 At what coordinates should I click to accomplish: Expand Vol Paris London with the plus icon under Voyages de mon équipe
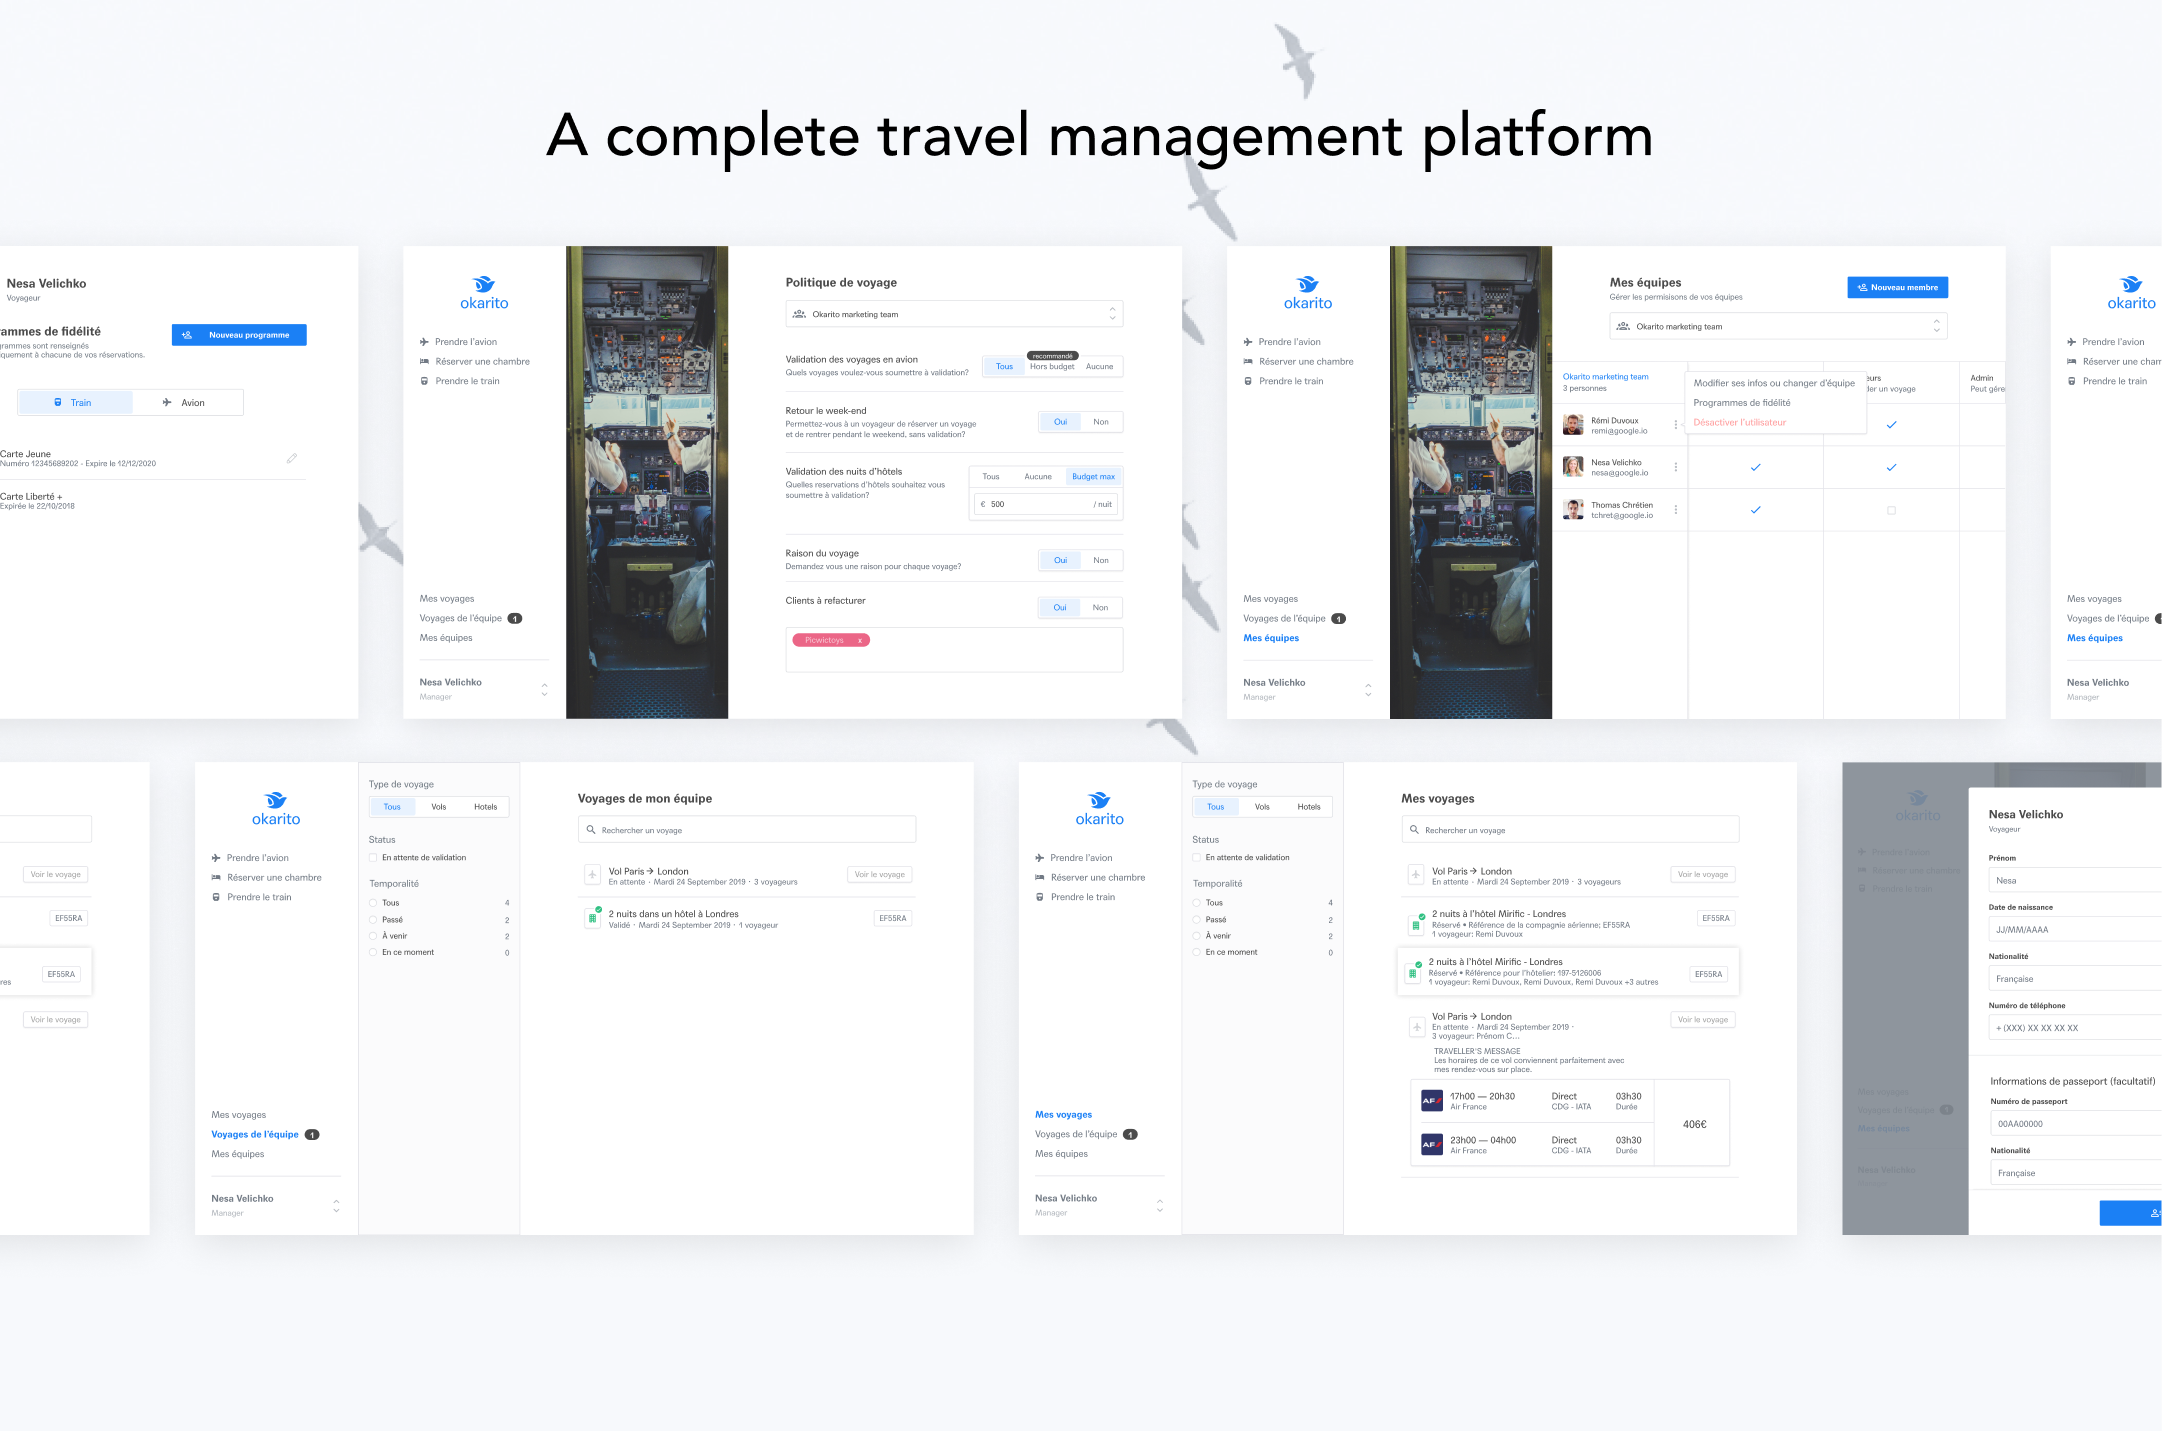pos(592,875)
